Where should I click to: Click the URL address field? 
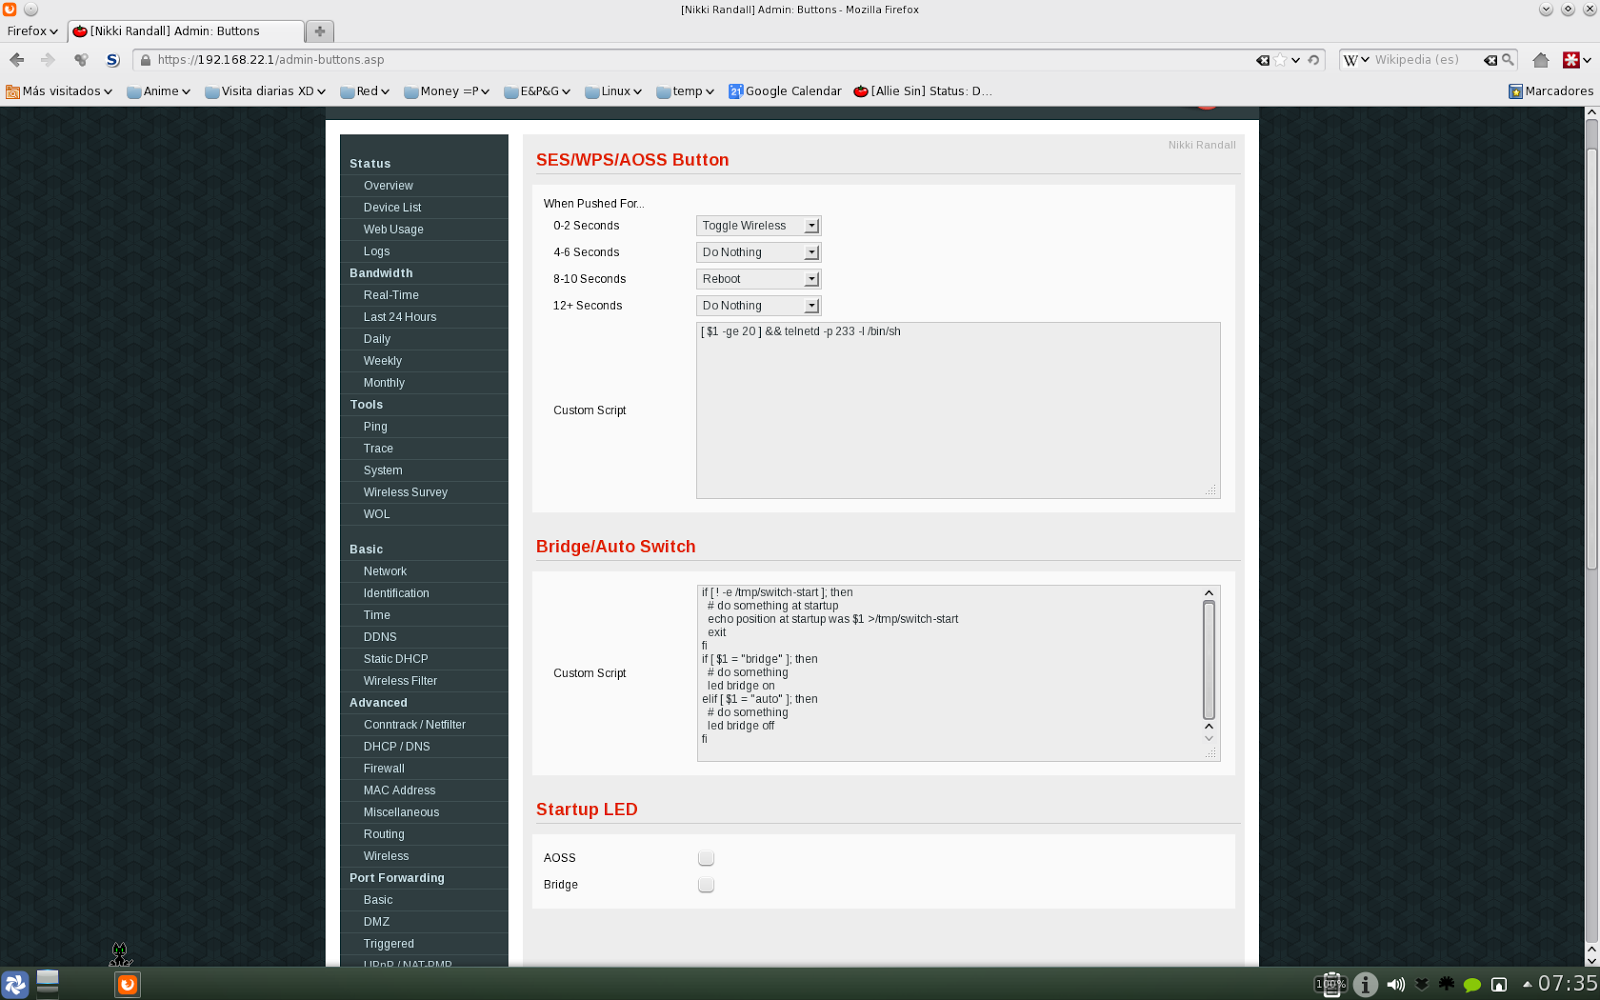coord(700,60)
